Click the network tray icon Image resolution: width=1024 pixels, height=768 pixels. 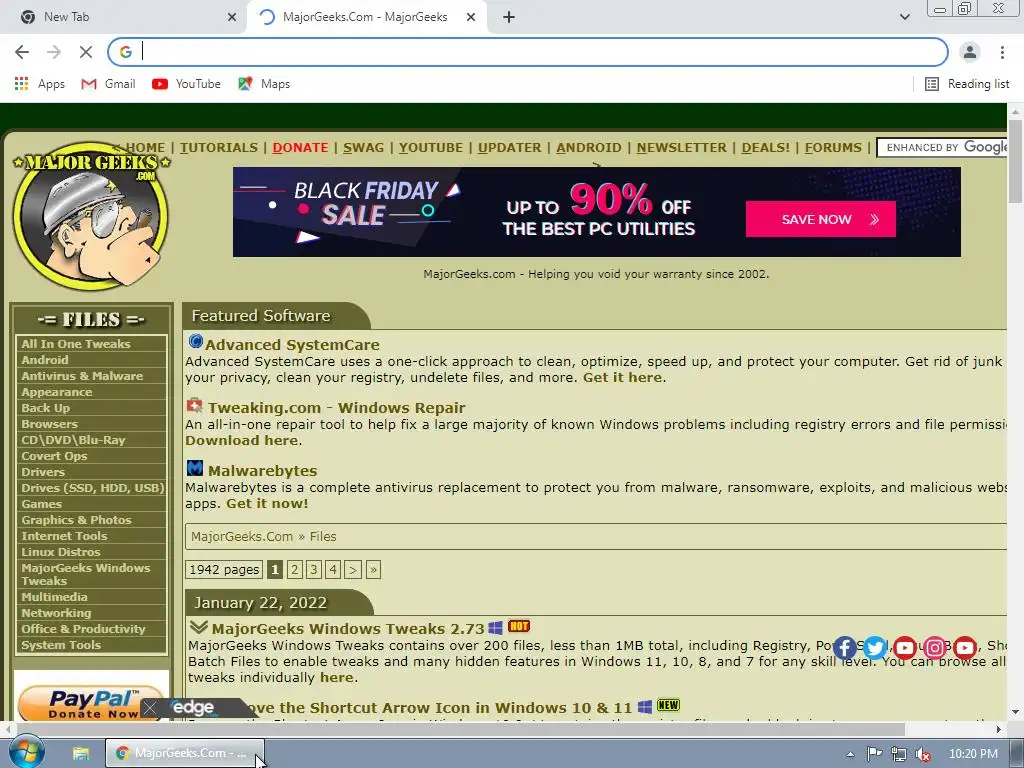click(x=899, y=754)
